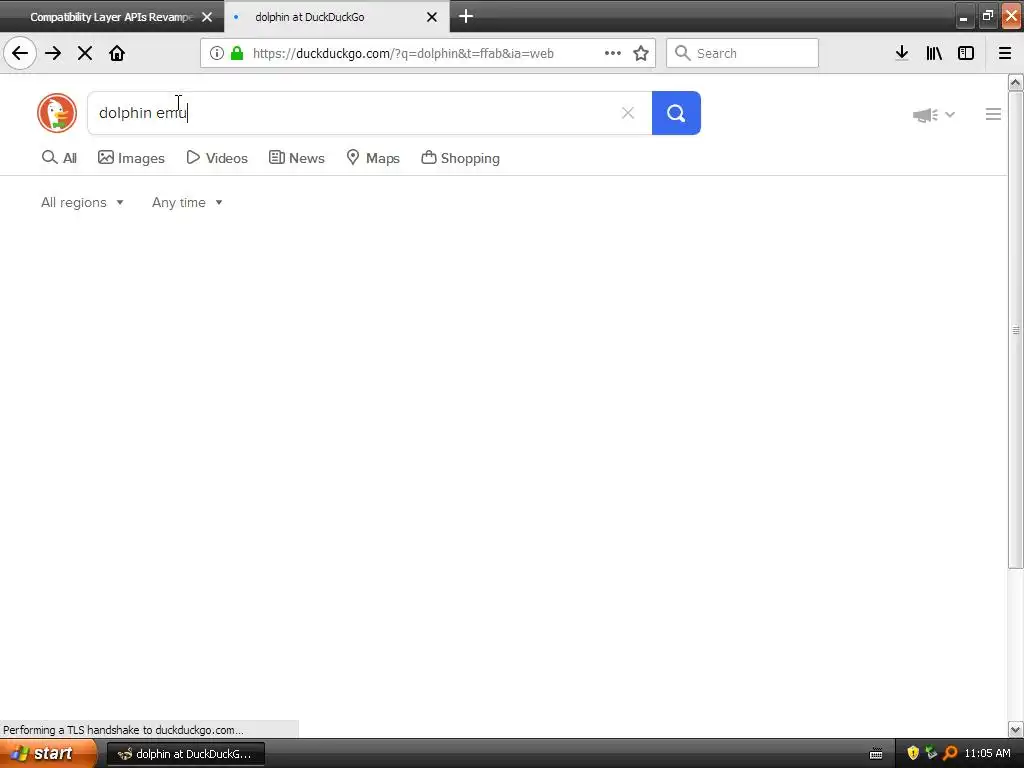Expand the Any time filter
1024x768 pixels.
coord(187,202)
